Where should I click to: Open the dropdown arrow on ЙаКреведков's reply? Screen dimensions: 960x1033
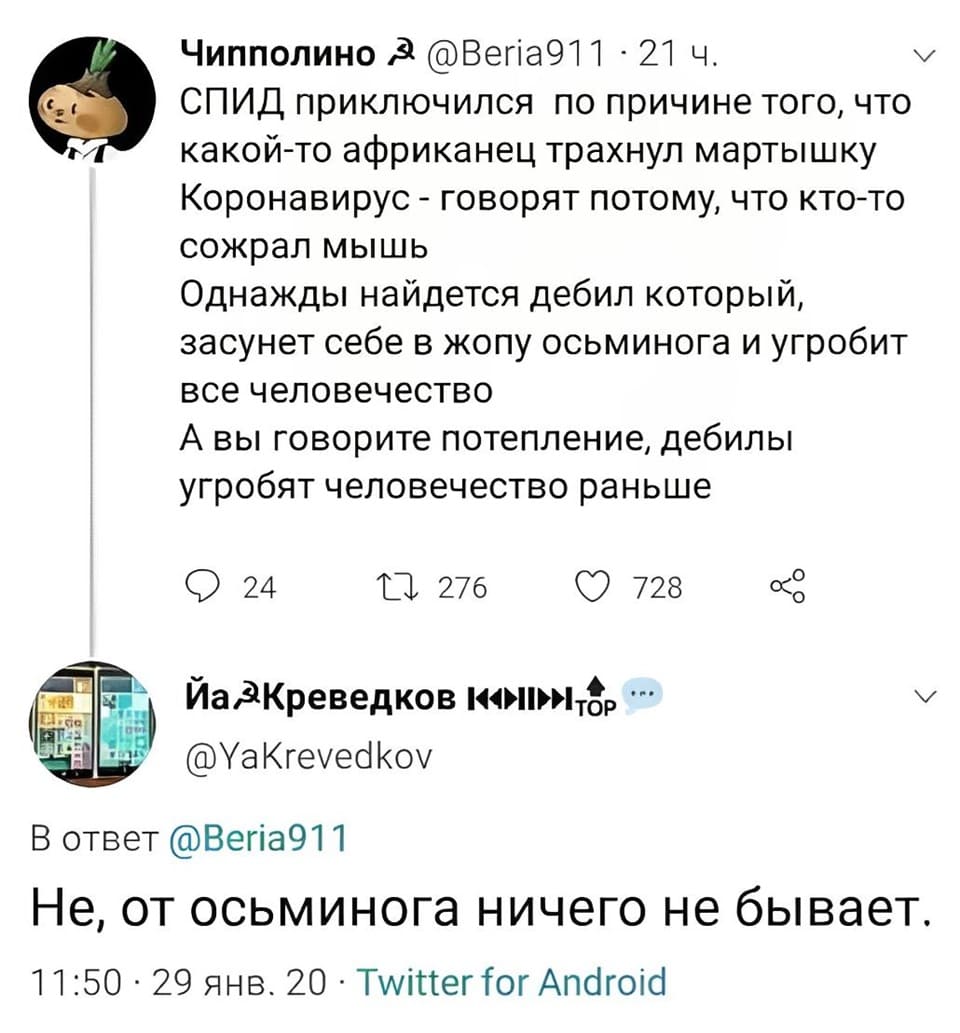(924, 697)
